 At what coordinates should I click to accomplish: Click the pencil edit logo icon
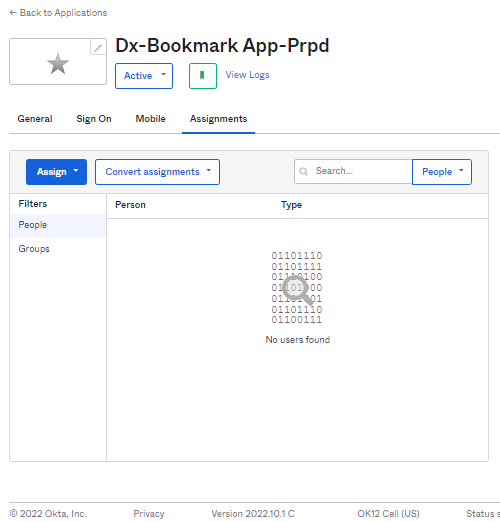point(98,47)
